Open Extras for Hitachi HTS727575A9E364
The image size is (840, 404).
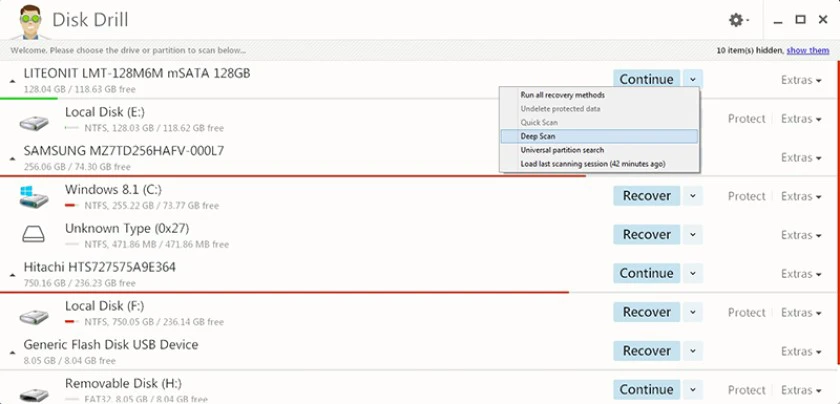(x=801, y=274)
